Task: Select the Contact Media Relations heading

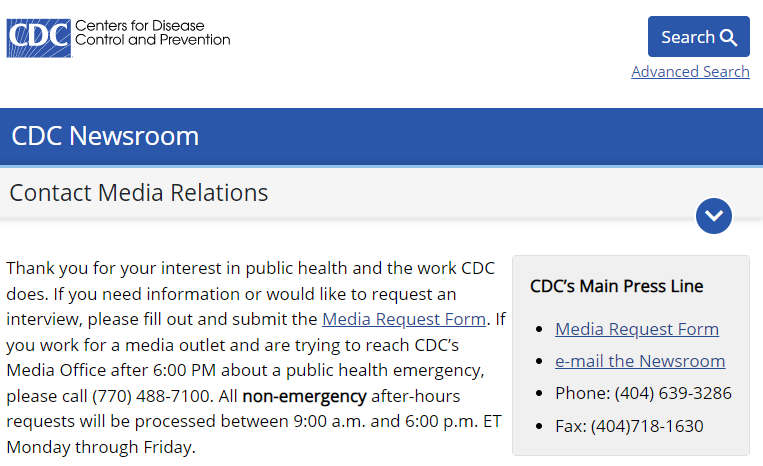Action: pos(139,193)
